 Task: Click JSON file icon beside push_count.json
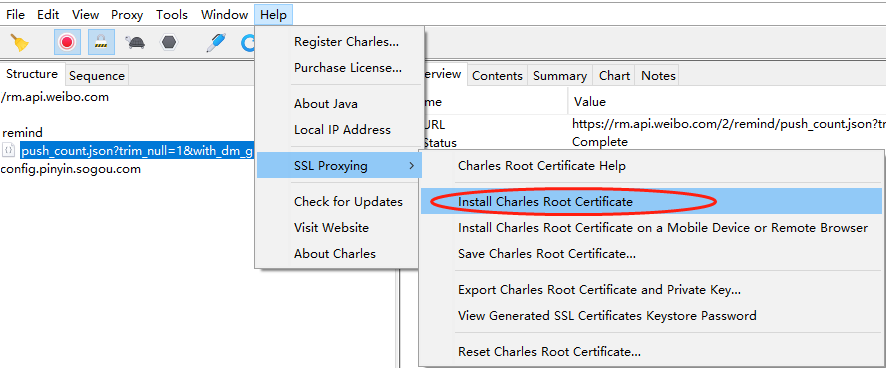(8, 150)
